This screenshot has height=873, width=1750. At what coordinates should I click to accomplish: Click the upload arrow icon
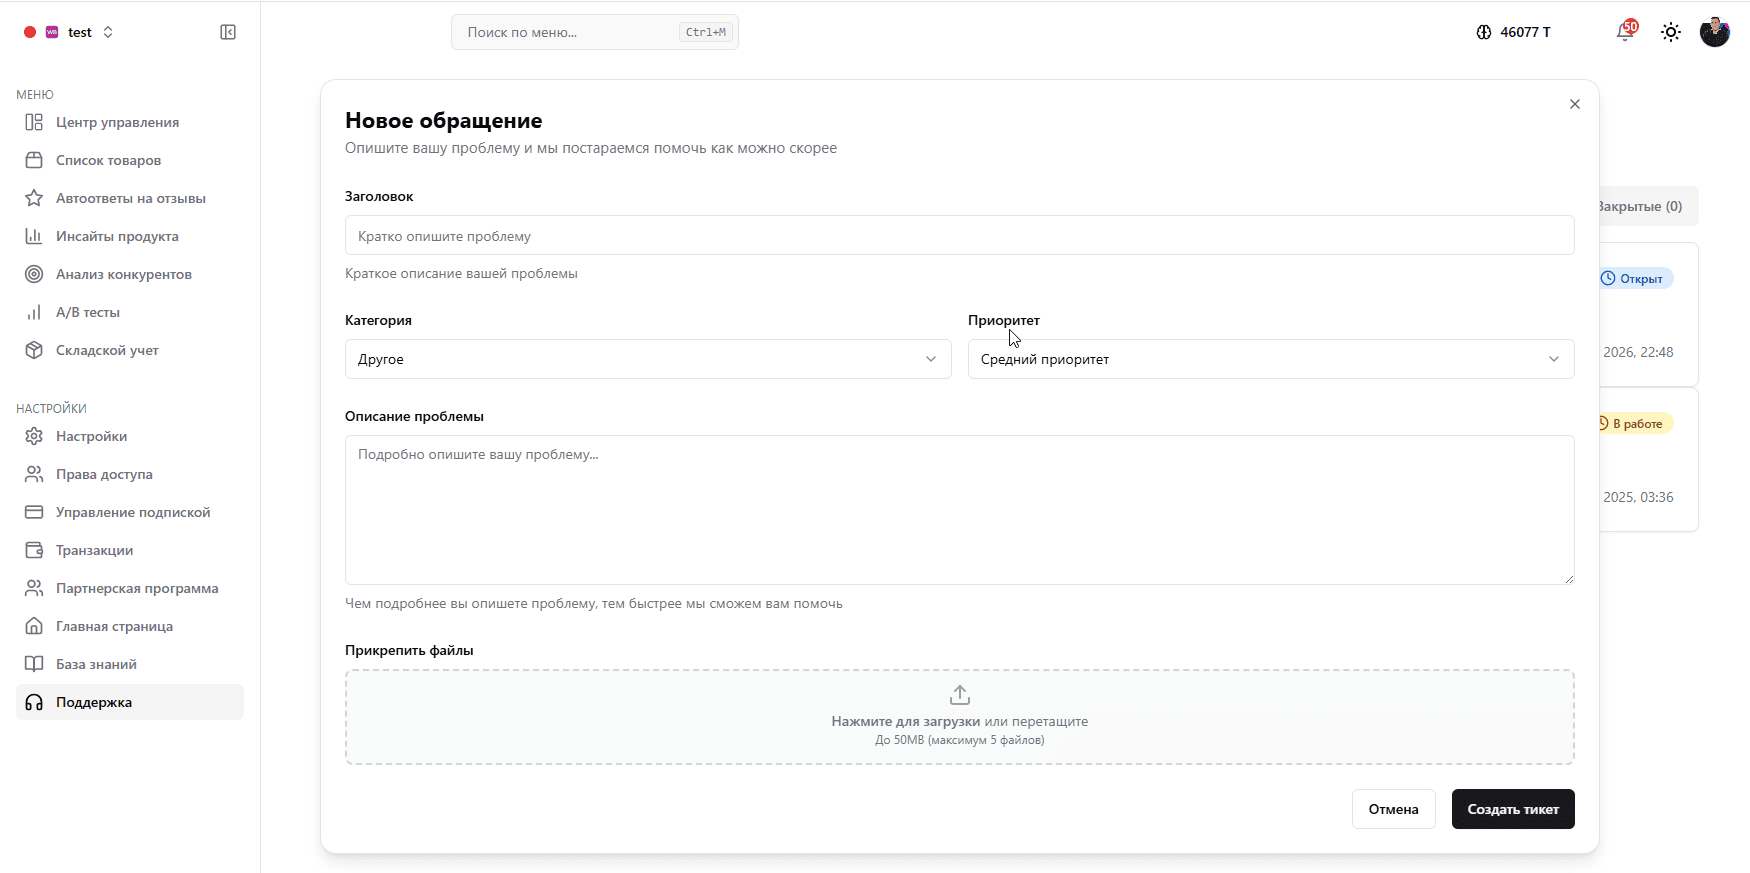coord(960,695)
